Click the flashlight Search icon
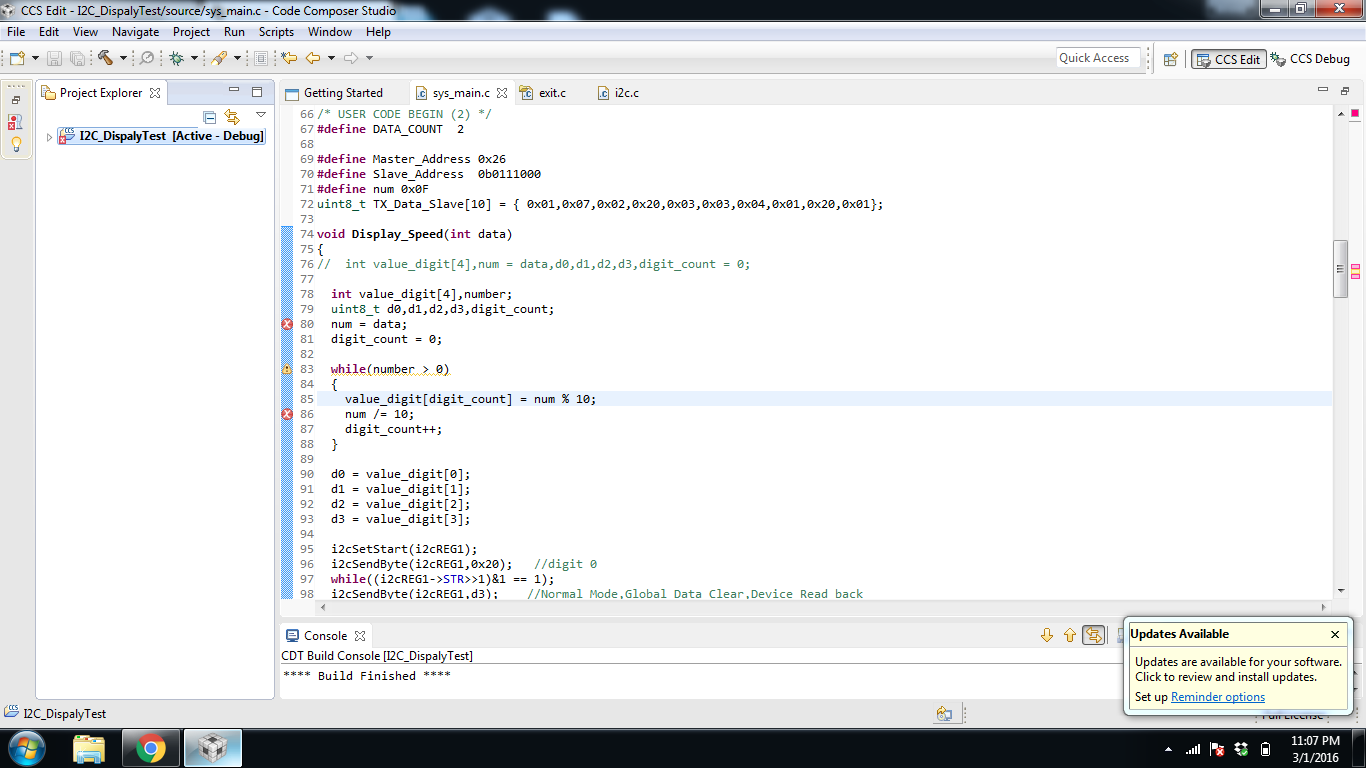Viewport: 1366px width, 768px height. [219, 58]
